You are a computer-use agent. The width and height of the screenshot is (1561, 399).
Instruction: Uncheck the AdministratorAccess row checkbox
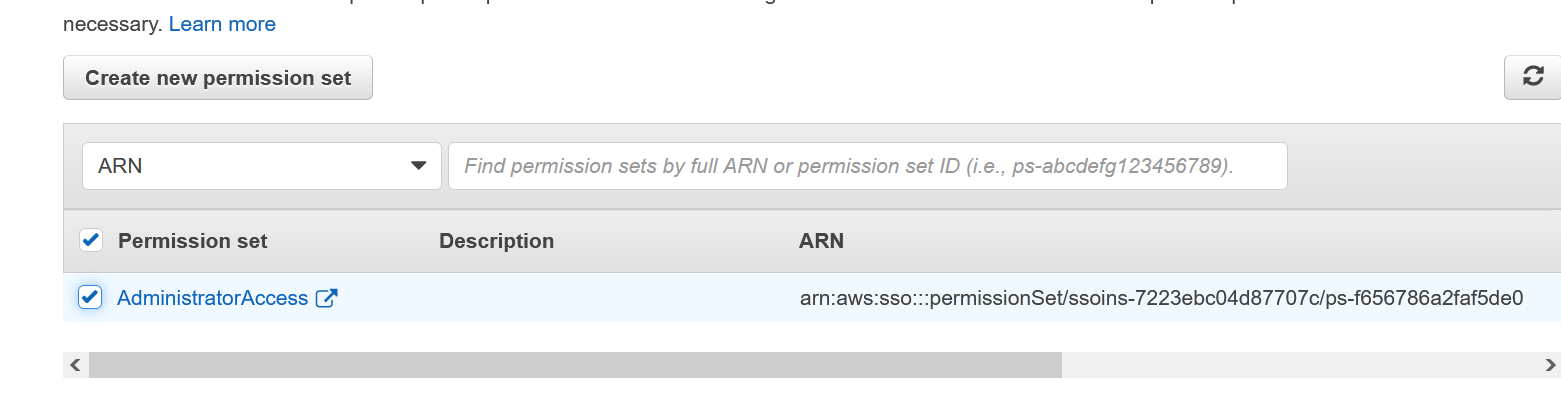(90, 297)
